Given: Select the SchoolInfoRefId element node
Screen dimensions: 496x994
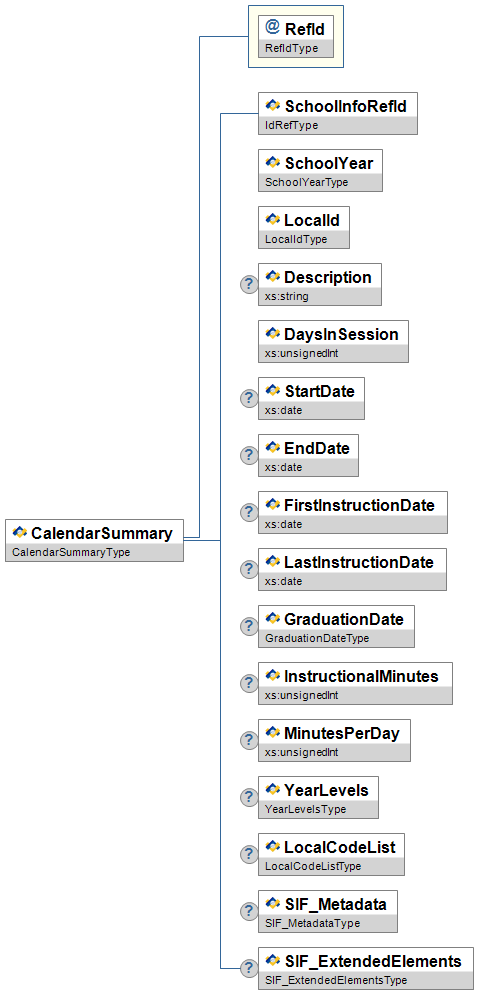Looking at the screenshot, I should (337, 113).
